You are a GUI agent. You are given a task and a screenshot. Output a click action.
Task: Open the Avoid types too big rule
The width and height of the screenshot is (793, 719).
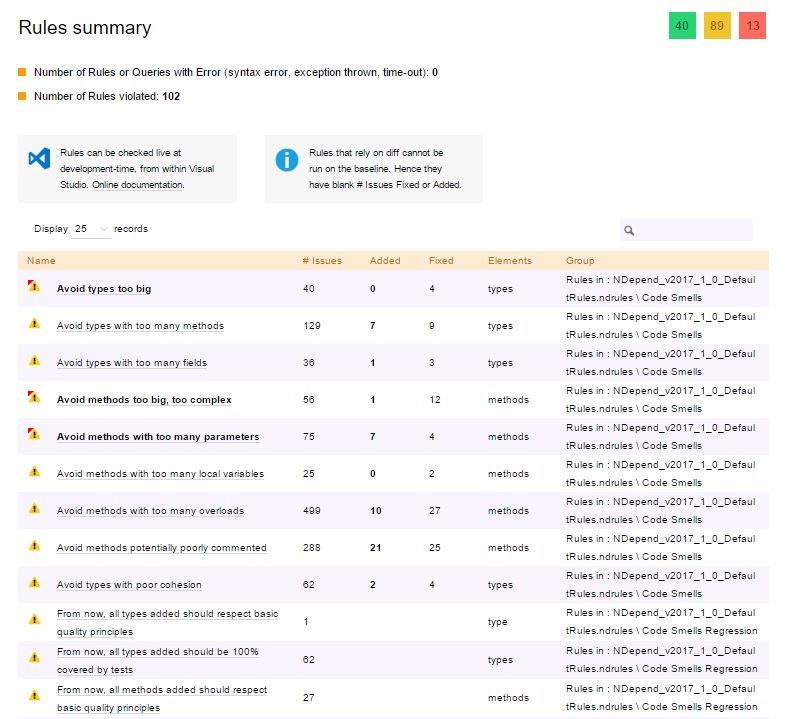[x=104, y=289]
